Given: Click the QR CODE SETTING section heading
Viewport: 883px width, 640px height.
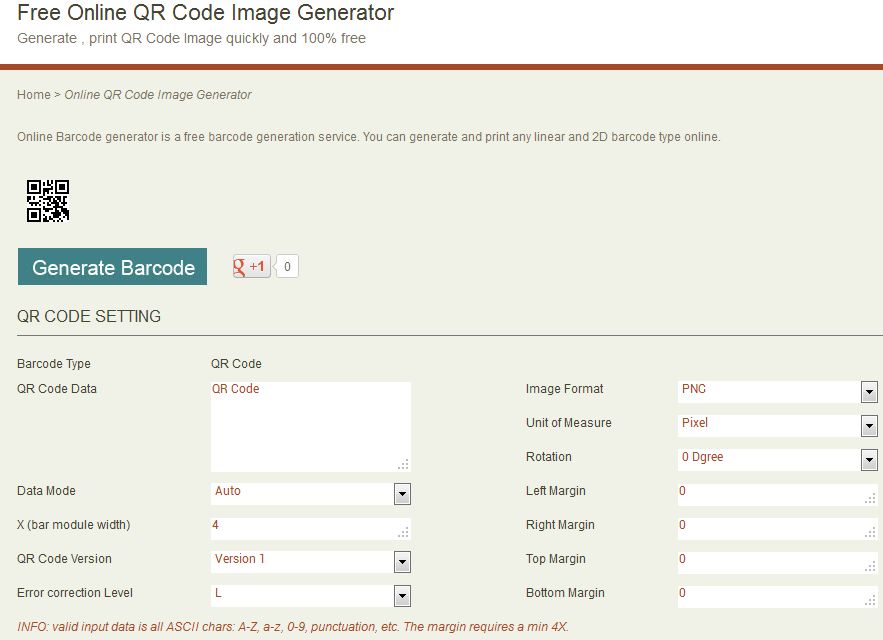Looking at the screenshot, I should click(87, 316).
